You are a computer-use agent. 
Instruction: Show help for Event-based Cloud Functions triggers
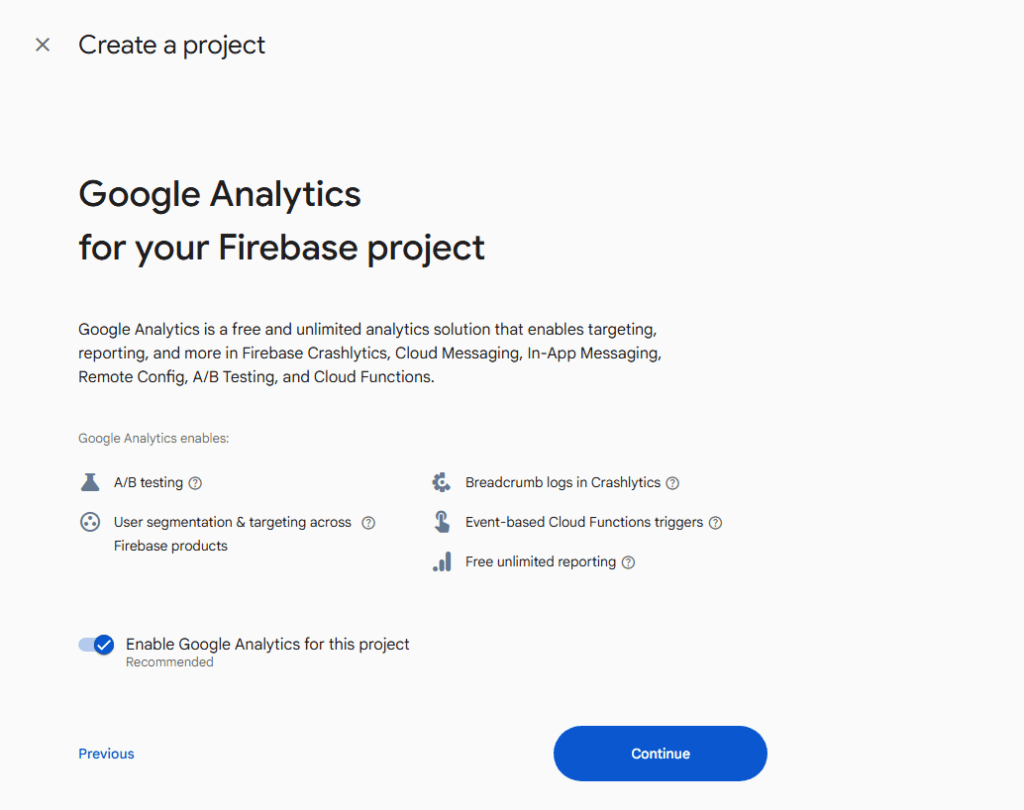click(x=715, y=522)
